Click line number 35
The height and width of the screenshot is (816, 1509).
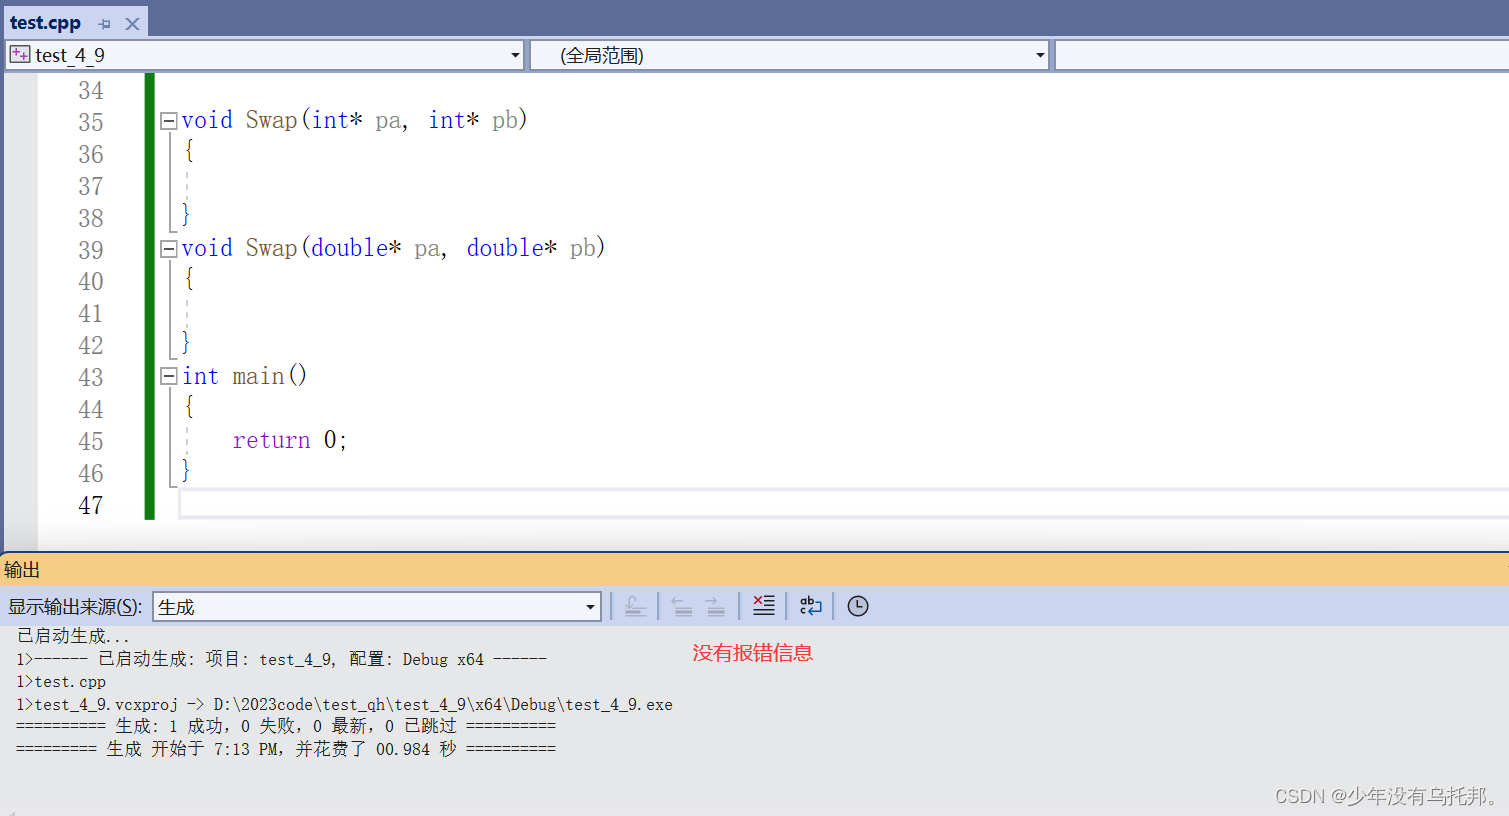coord(91,122)
